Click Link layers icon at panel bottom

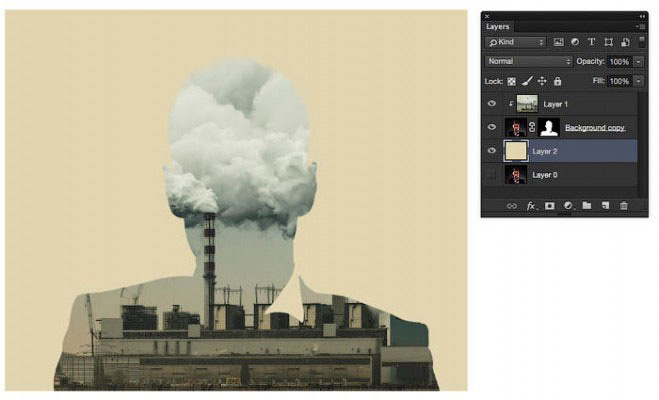[x=511, y=206]
